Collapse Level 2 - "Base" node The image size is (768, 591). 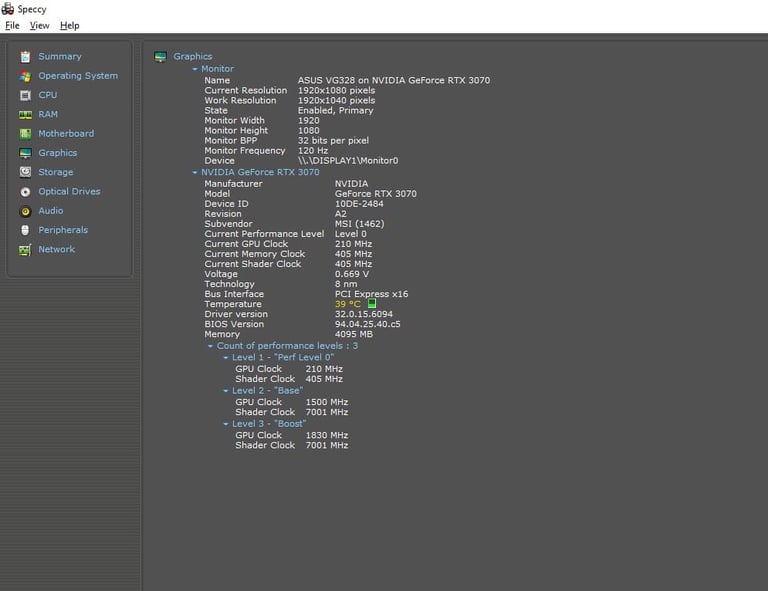226,391
